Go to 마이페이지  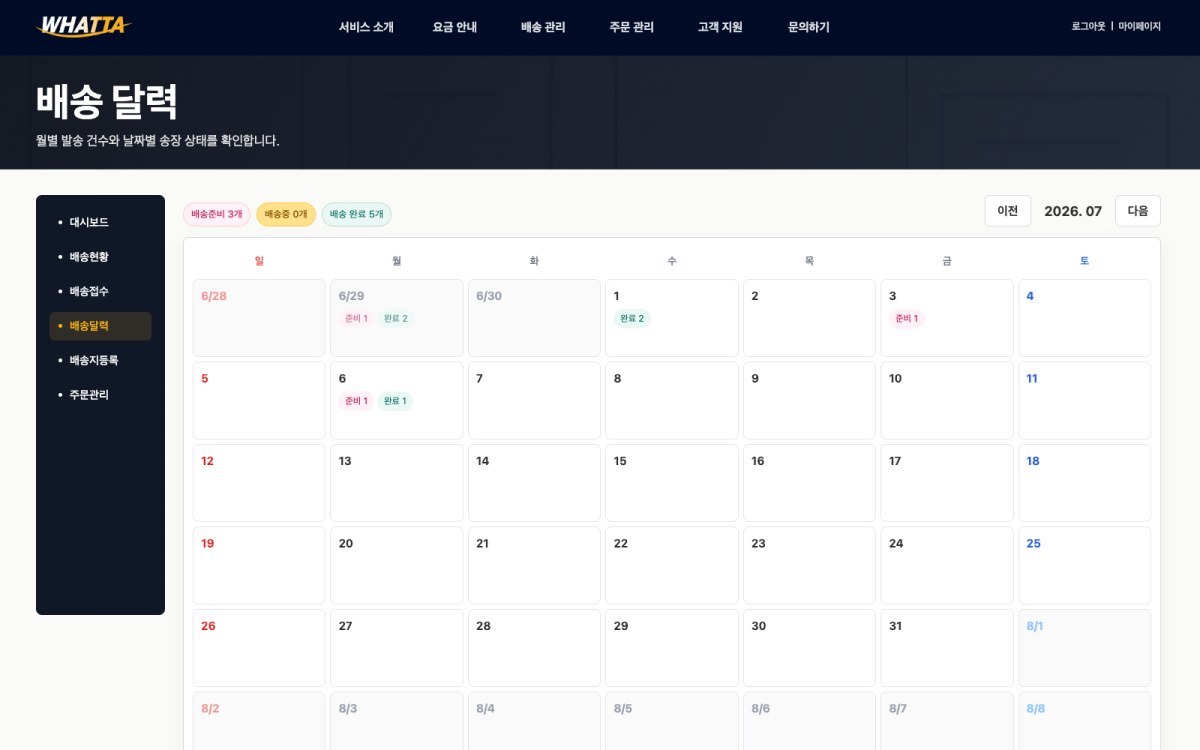click(x=1140, y=27)
